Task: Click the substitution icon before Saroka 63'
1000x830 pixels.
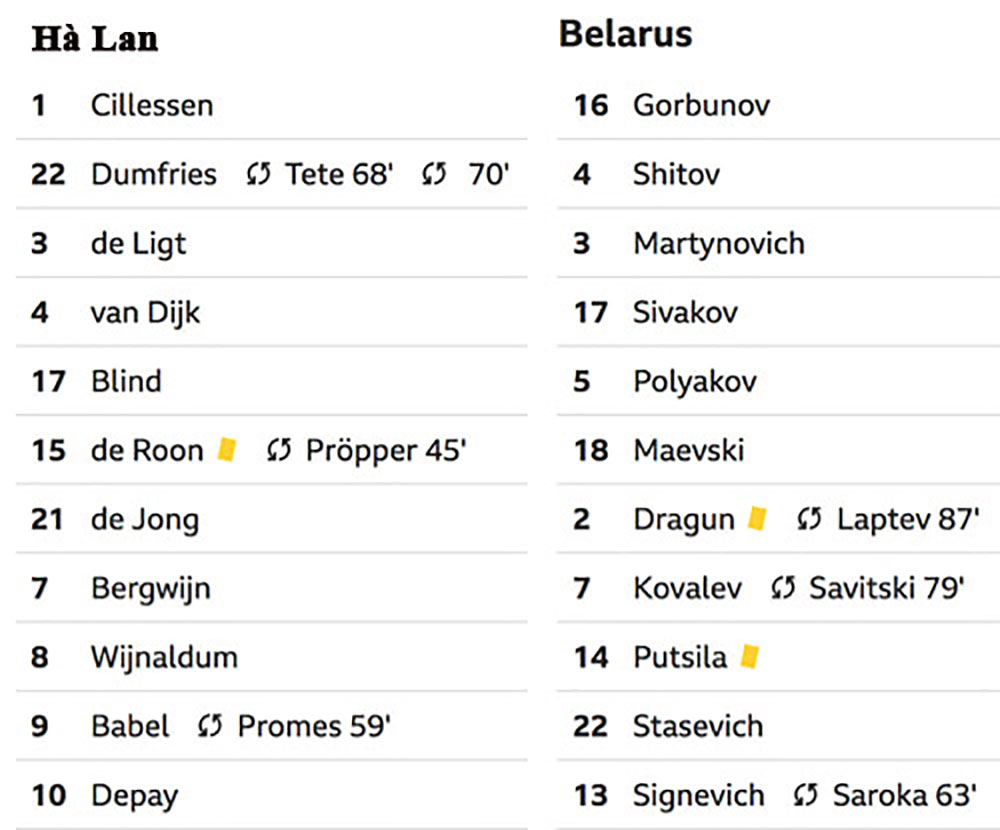Action: [x=806, y=796]
